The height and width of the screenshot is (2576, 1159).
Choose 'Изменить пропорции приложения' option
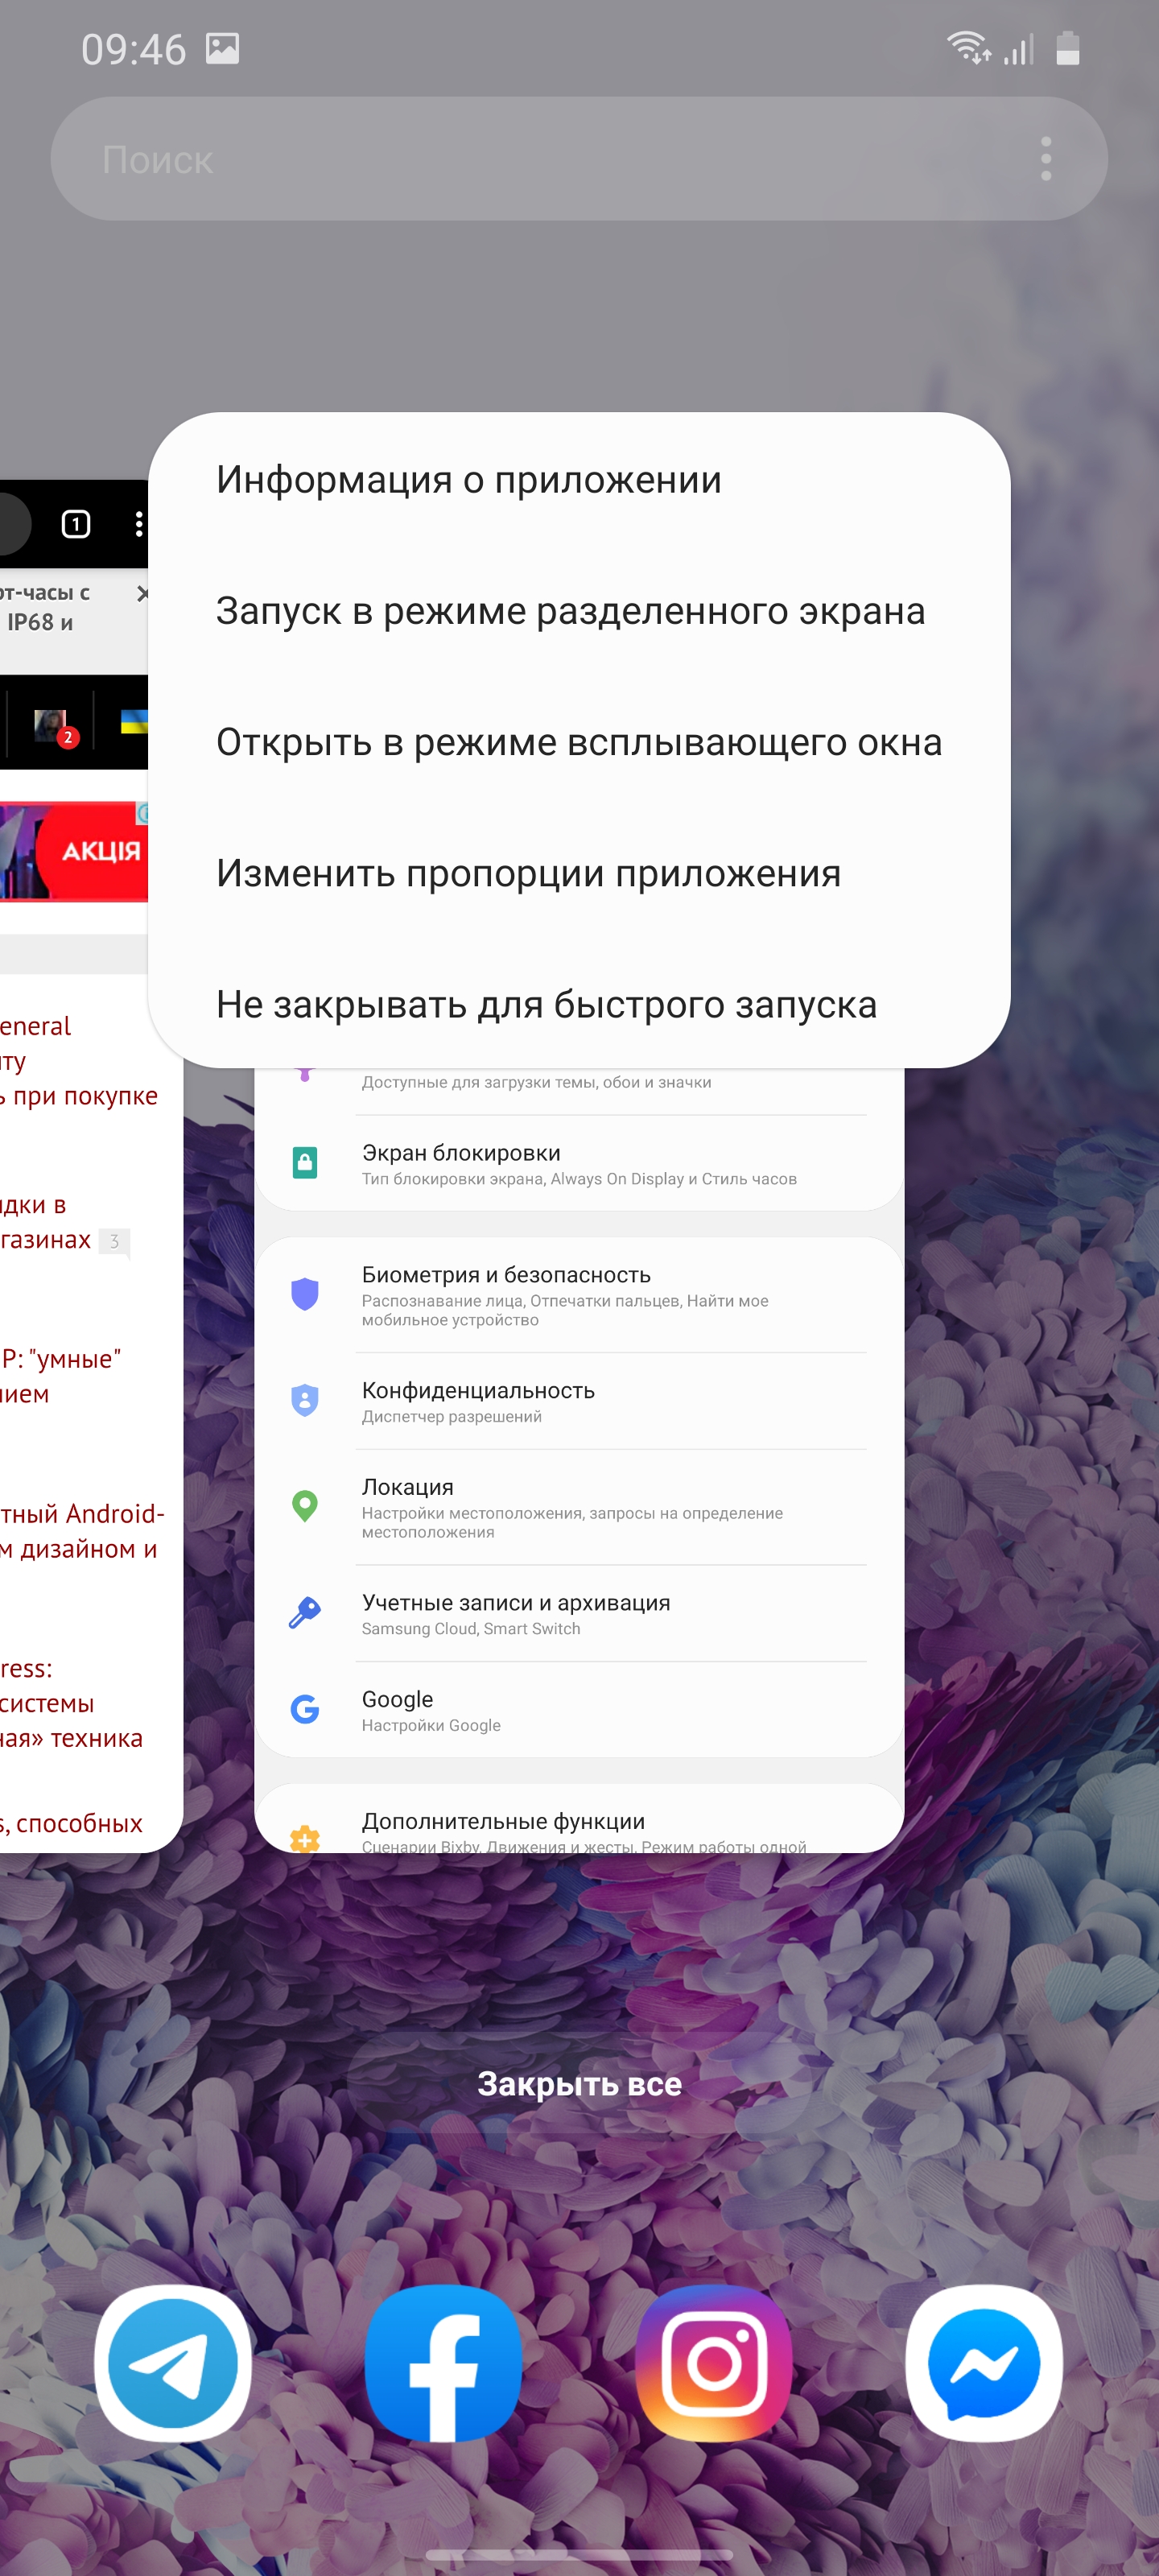pos(528,874)
